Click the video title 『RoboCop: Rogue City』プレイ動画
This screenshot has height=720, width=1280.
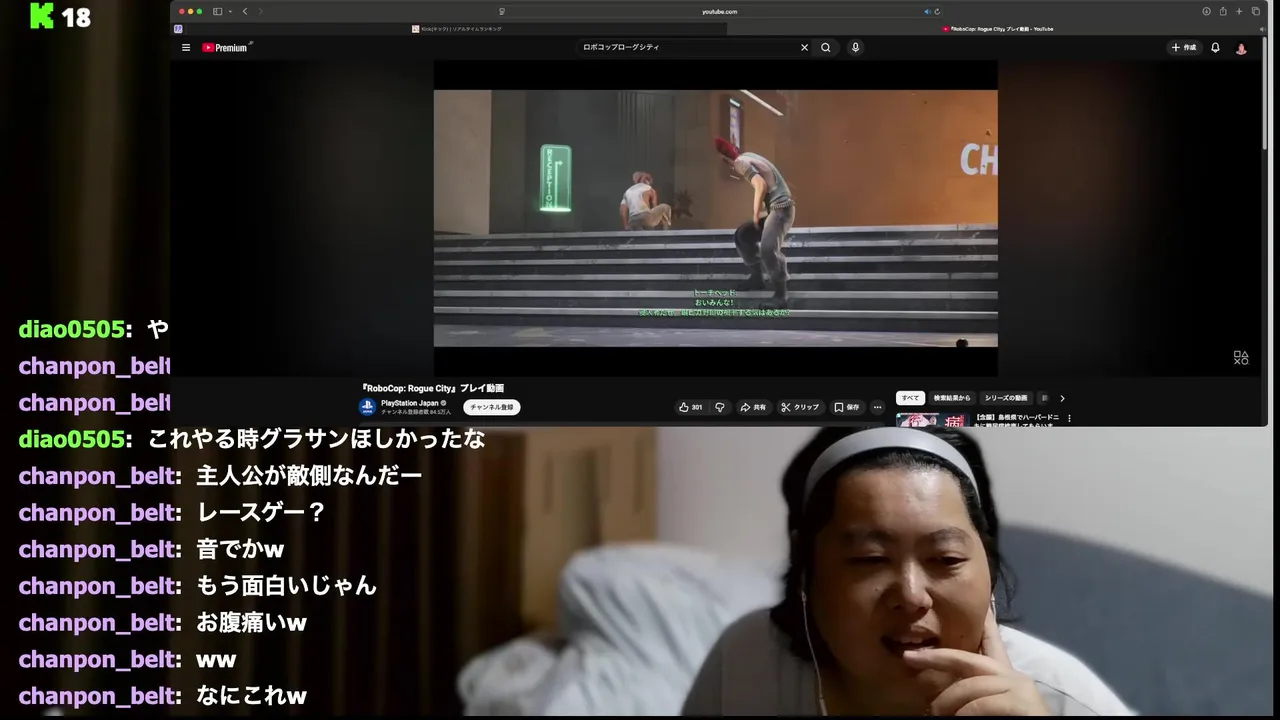click(432, 388)
